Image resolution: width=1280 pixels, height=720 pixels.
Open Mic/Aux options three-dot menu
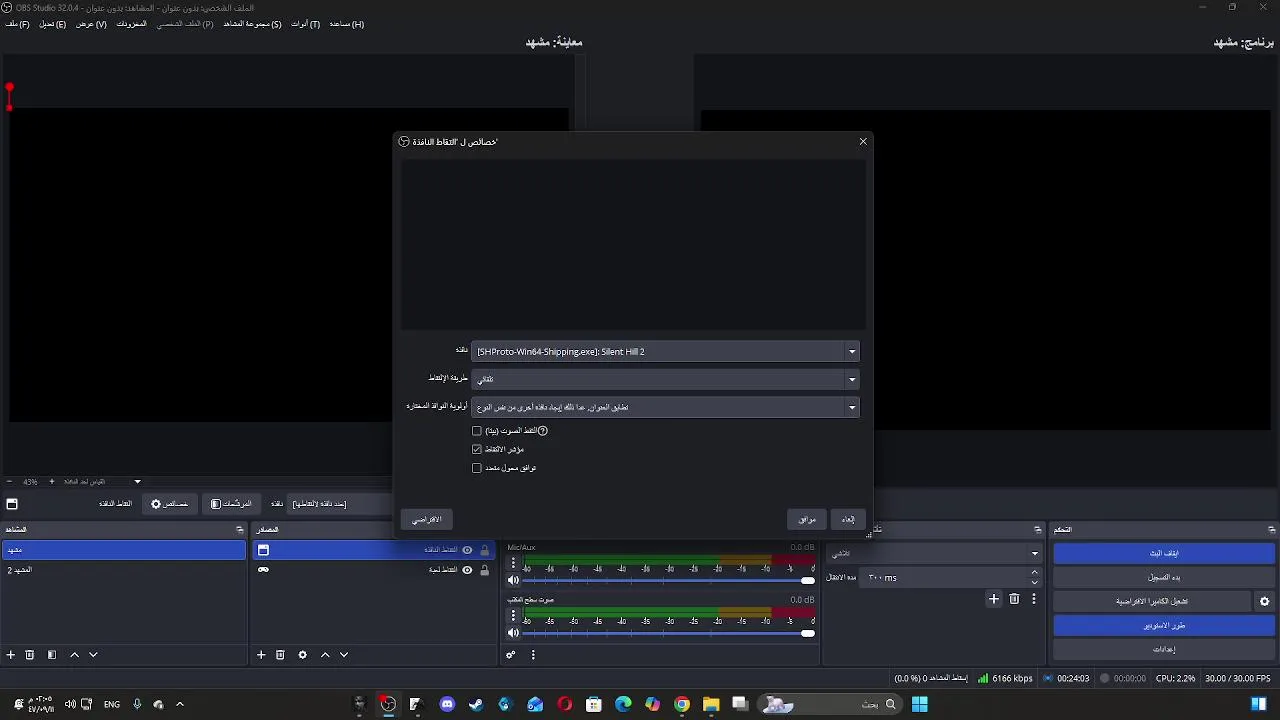click(x=513, y=563)
